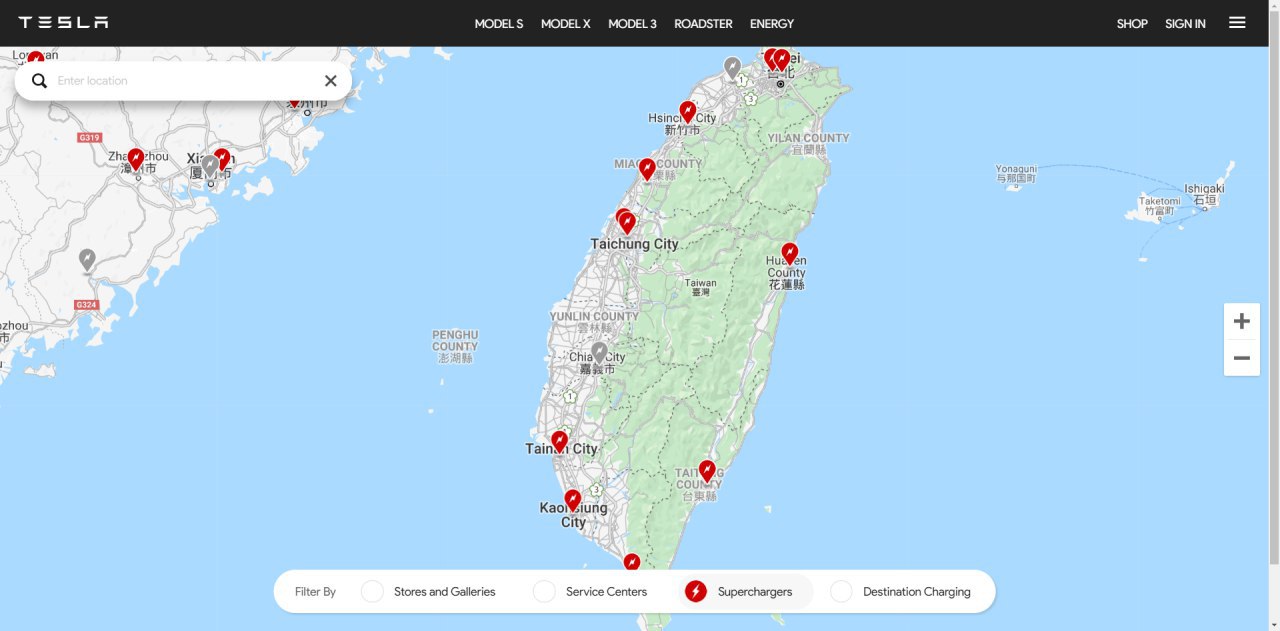Zoom out the map with minus button
The width and height of the screenshot is (1280, 631).
point(1241,358)
